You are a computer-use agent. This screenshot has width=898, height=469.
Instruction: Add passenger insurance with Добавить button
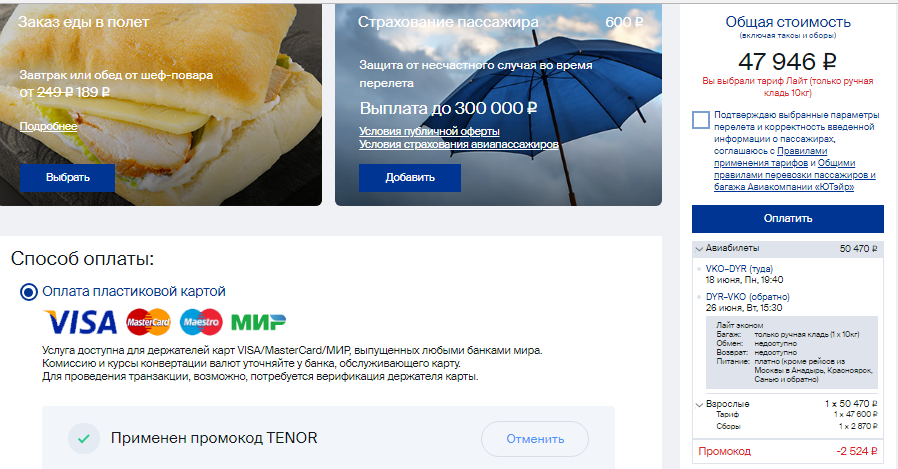click(410, 178)
